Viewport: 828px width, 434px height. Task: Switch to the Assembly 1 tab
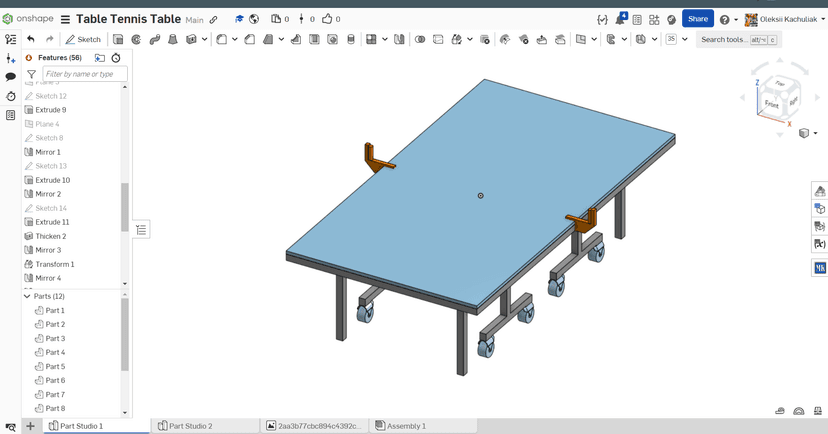[x=405, y=426]
